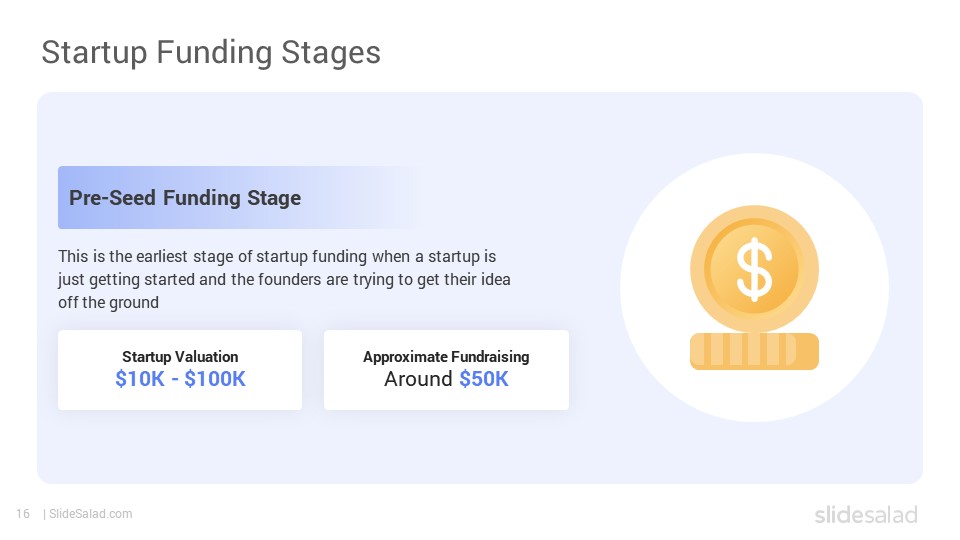This screenshot has width=960, height=540.
Task: Click the dollar sign on the coin
Action: click(x=754, y=269)
